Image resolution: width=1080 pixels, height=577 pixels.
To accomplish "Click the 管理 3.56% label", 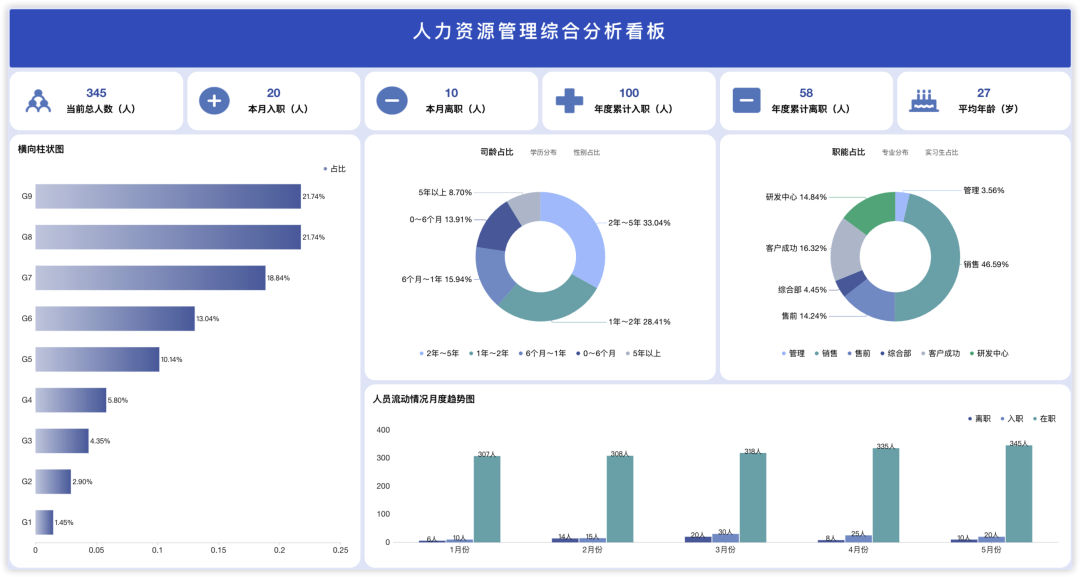I will pos(984,190).
